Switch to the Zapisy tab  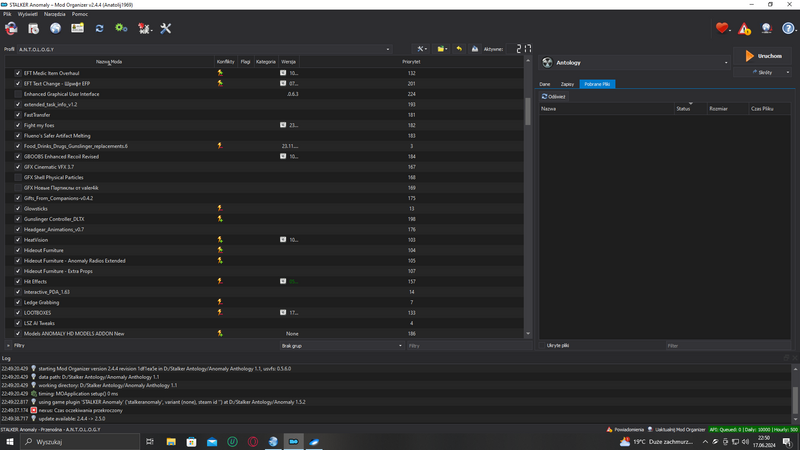567,84
